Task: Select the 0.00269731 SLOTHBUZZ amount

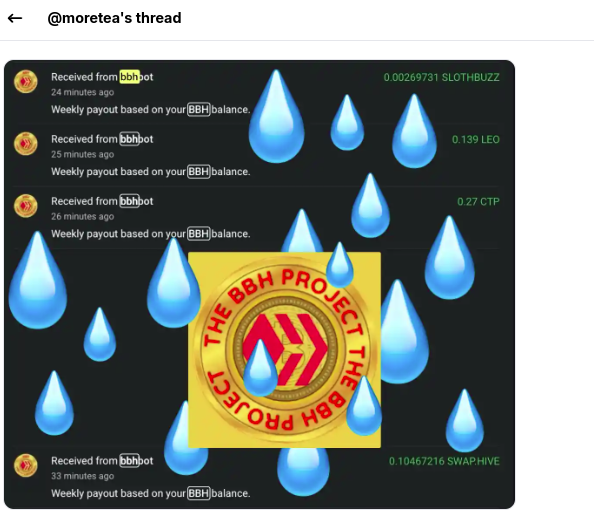Action: pyautogui.click(x=441, y=78)
